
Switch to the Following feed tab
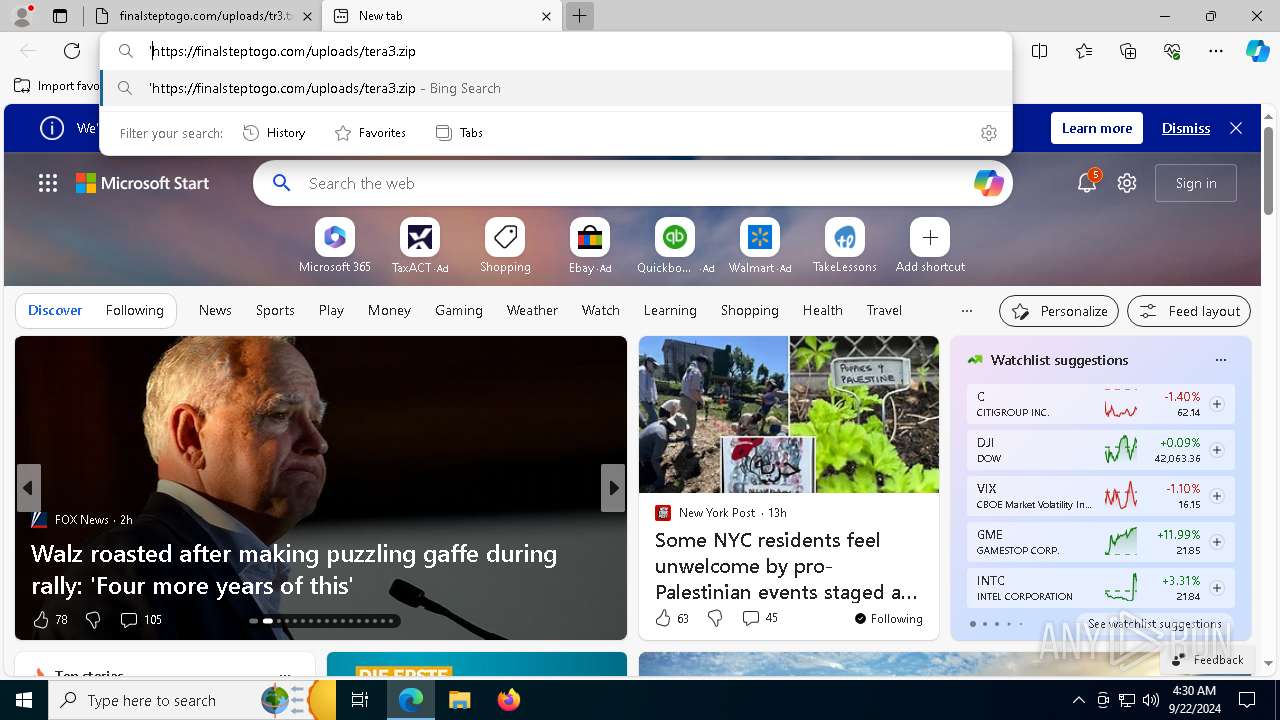(x=135, y=310)
